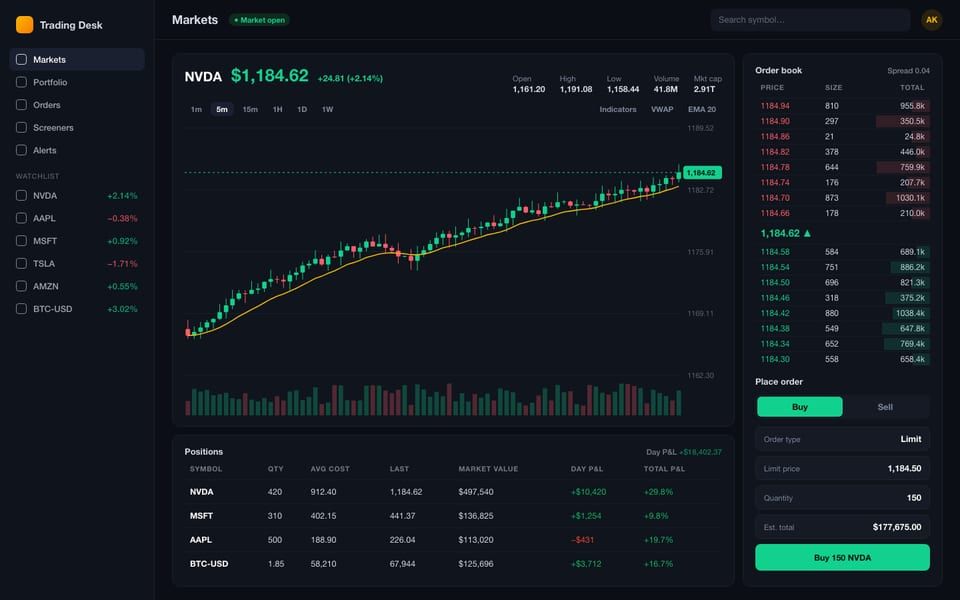This screenshot has height=600, width=960.
Task: Click the NVDA $497,540 market value
Action: [x=476, y=492]
